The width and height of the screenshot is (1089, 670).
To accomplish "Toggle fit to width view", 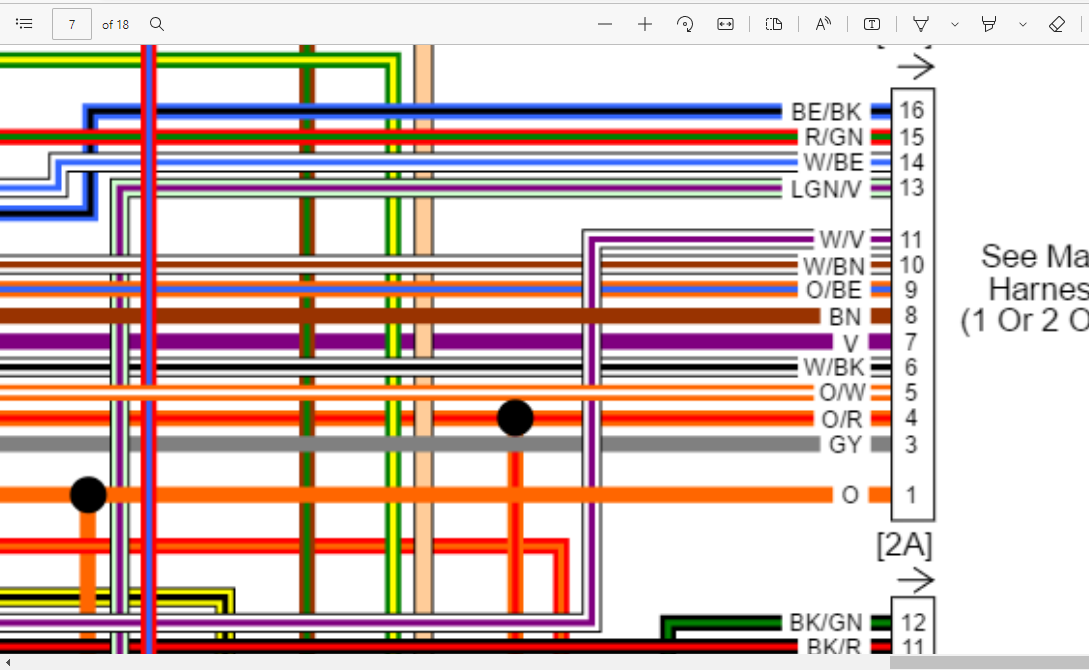I will tap(726, 24).
